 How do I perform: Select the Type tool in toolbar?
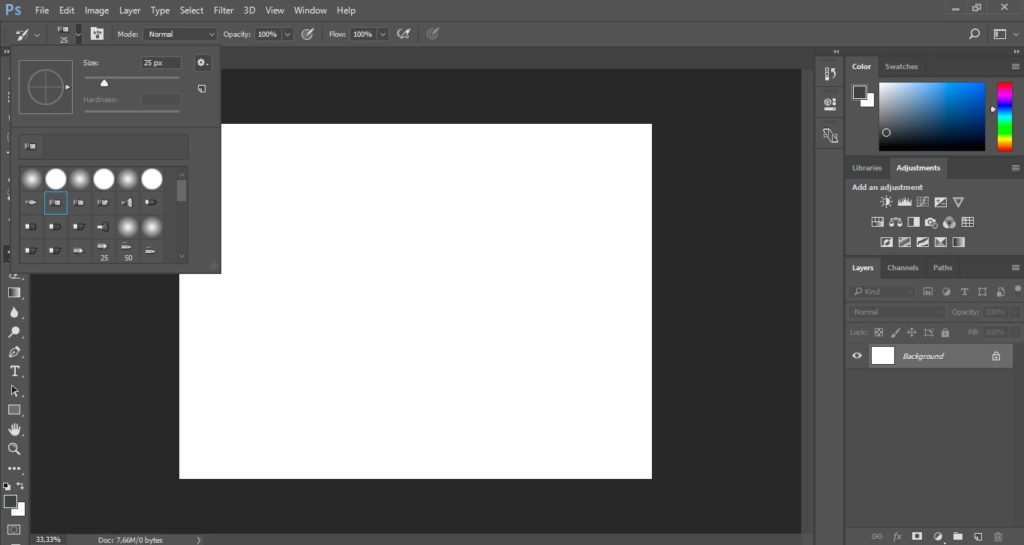15,371
